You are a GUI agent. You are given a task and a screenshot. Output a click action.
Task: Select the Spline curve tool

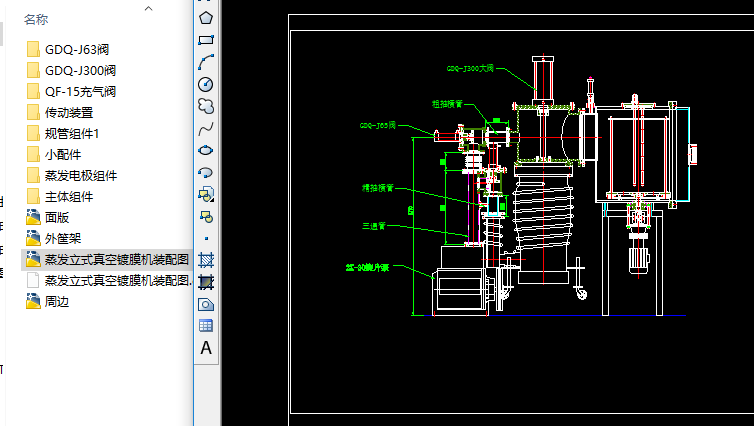(x=206, y=128)
